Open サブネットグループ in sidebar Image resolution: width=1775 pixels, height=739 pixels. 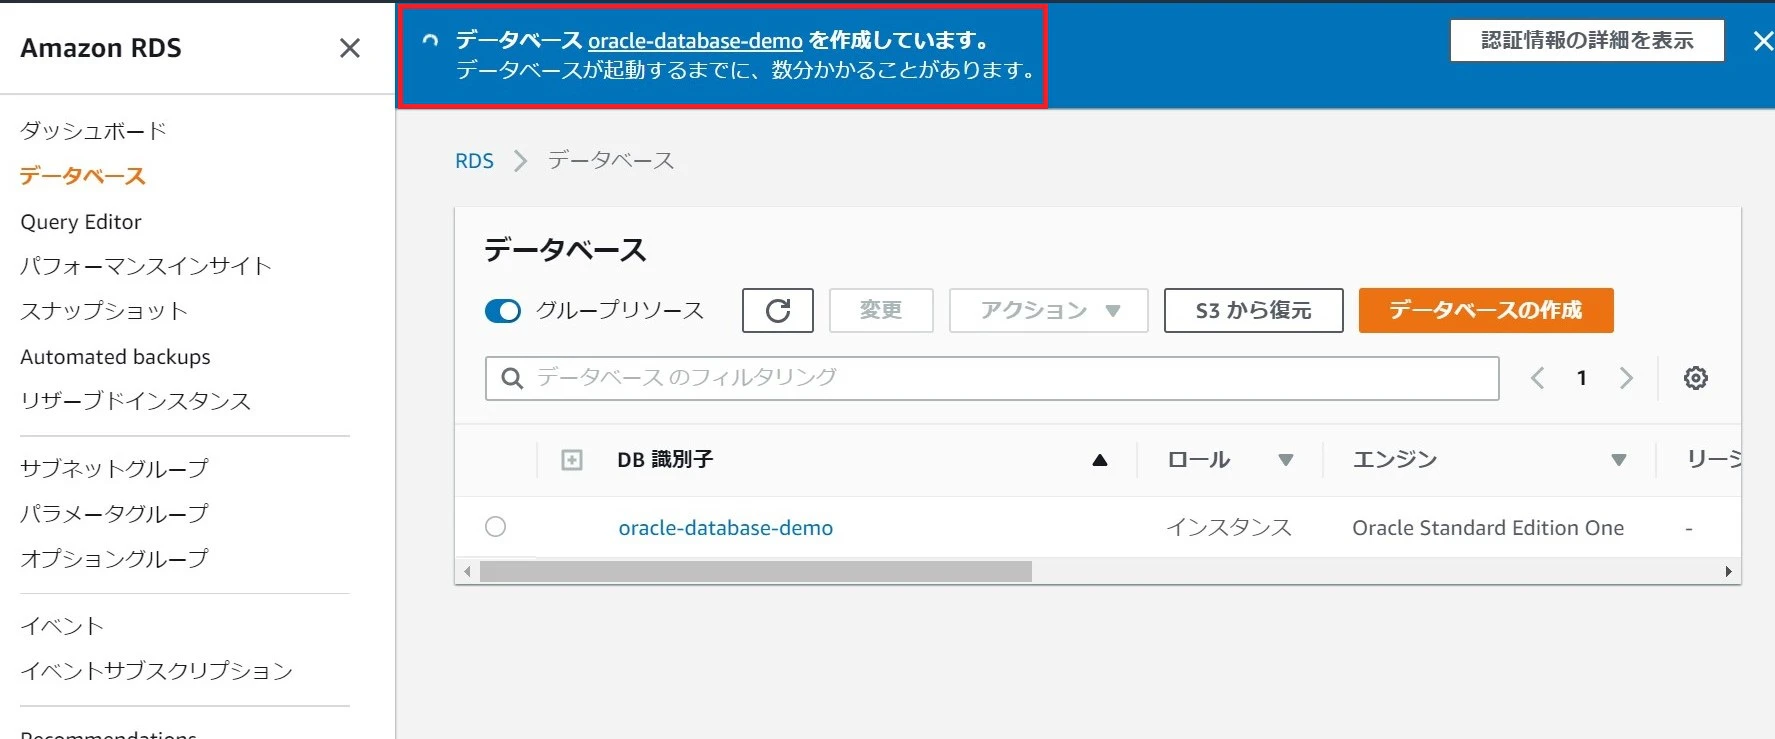click(114, 468)
